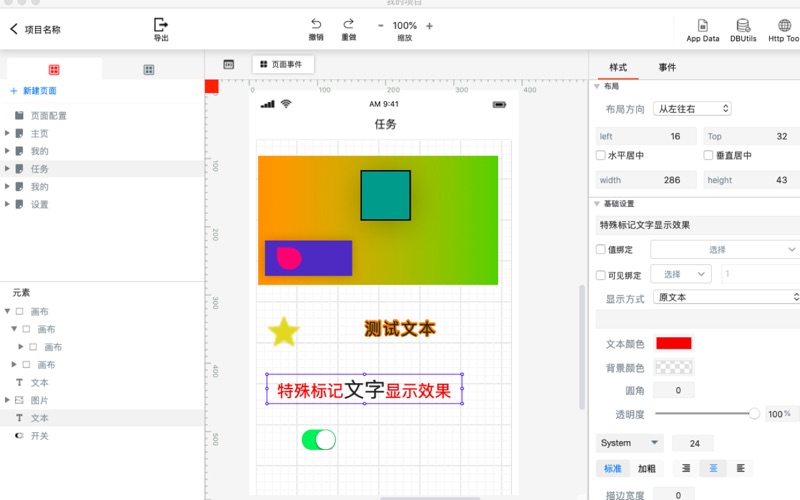Select the highlighted 文本 element row
The height and width of the screenshot is (500, 800).
(x=102, y=418)
